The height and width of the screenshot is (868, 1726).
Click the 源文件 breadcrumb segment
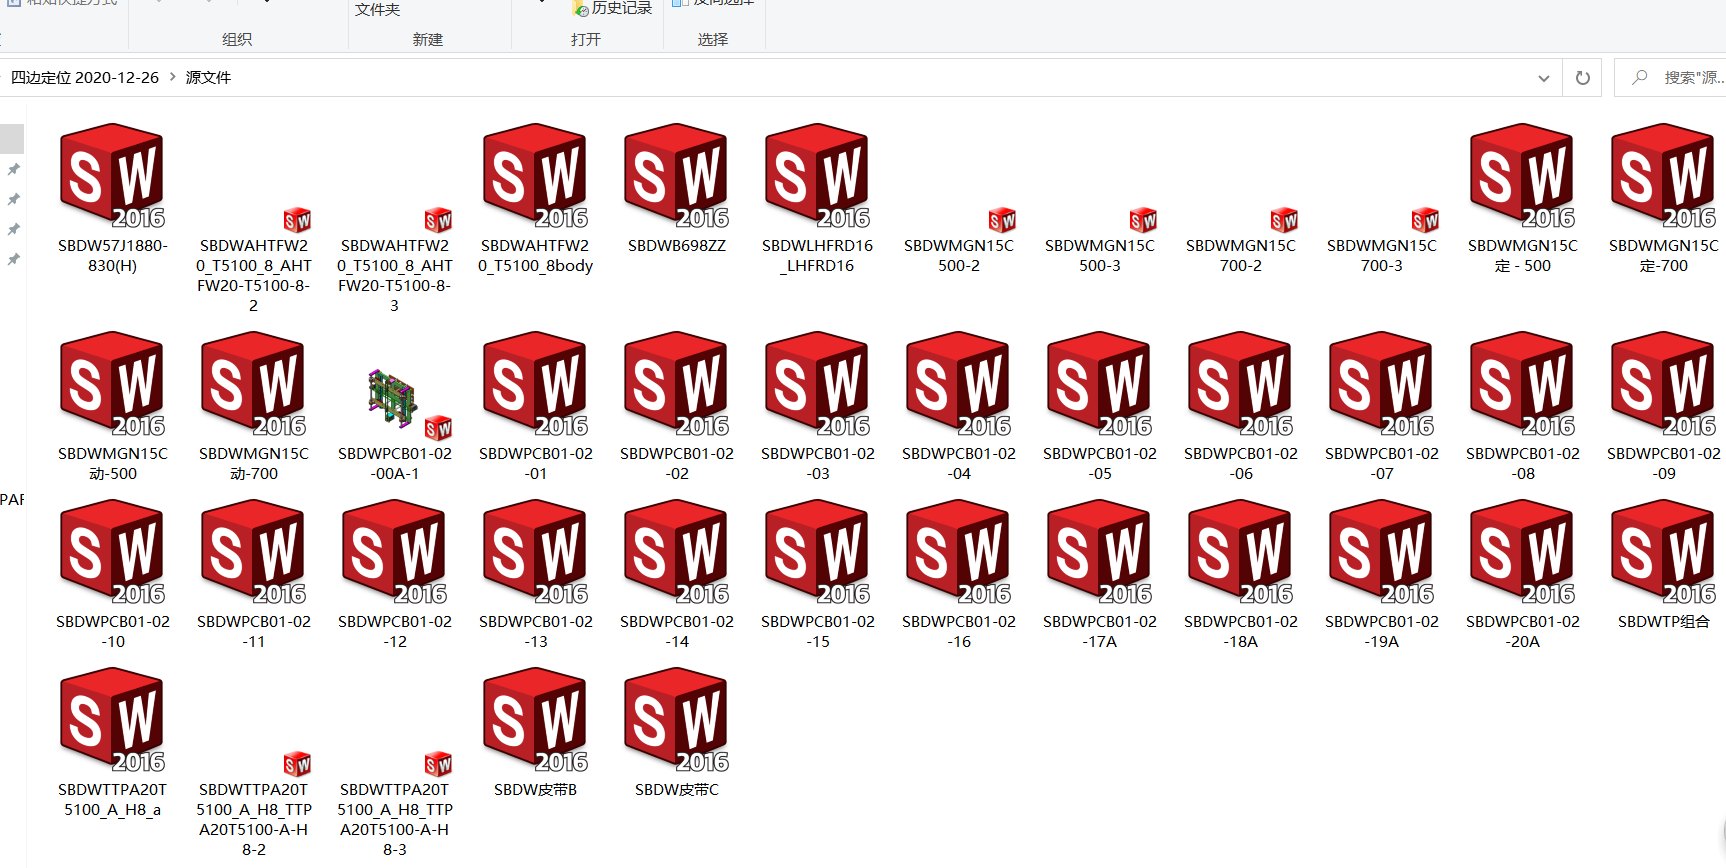(208, 77)
